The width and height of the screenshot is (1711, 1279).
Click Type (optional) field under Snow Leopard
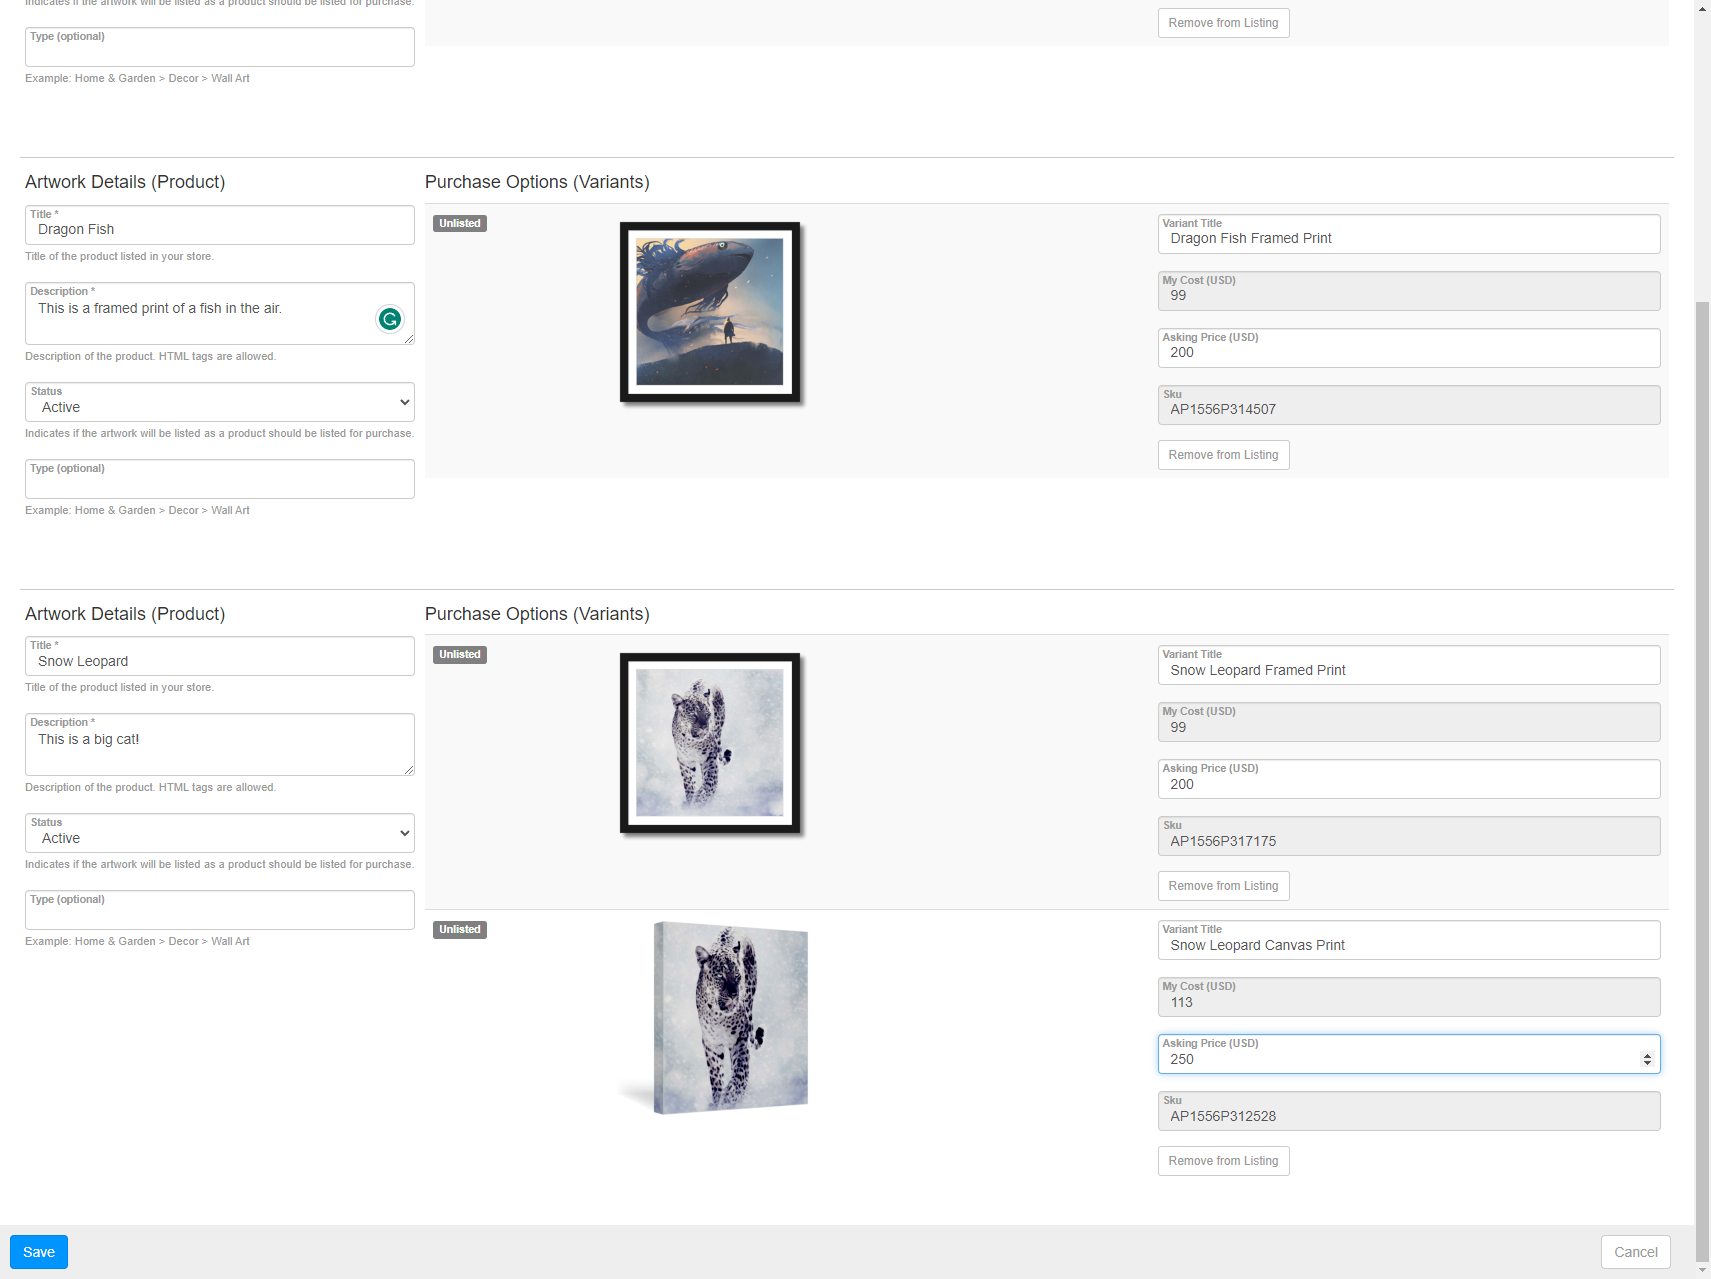(220, 910)
